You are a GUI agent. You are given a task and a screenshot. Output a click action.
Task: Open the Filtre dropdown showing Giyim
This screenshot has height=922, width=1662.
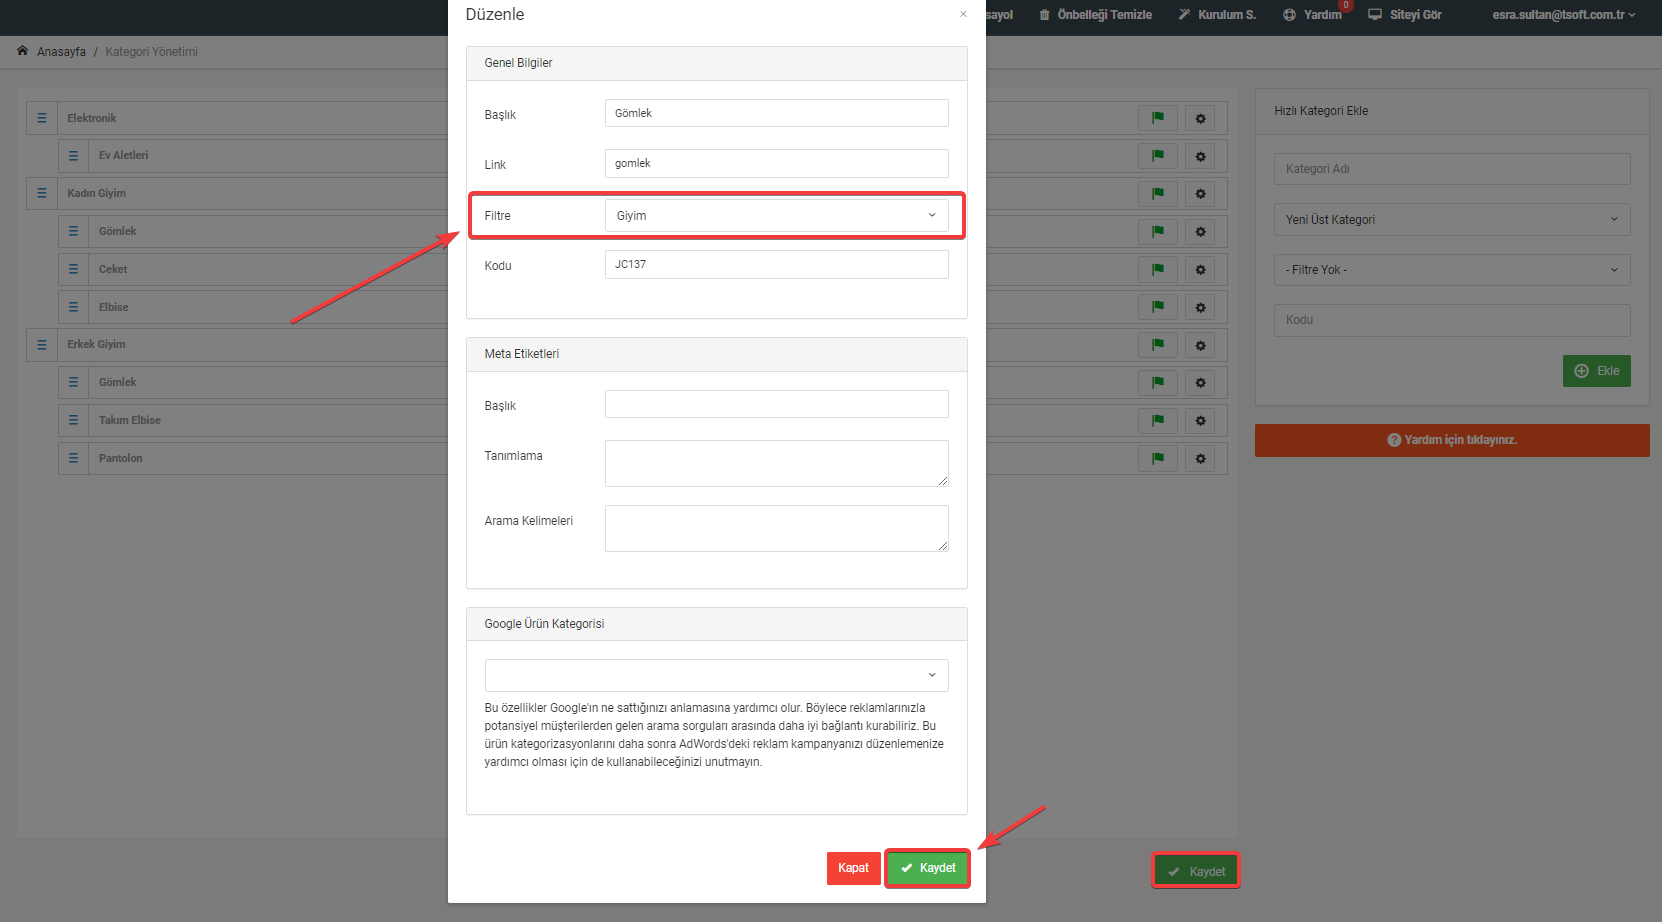(x=776, y=215)
